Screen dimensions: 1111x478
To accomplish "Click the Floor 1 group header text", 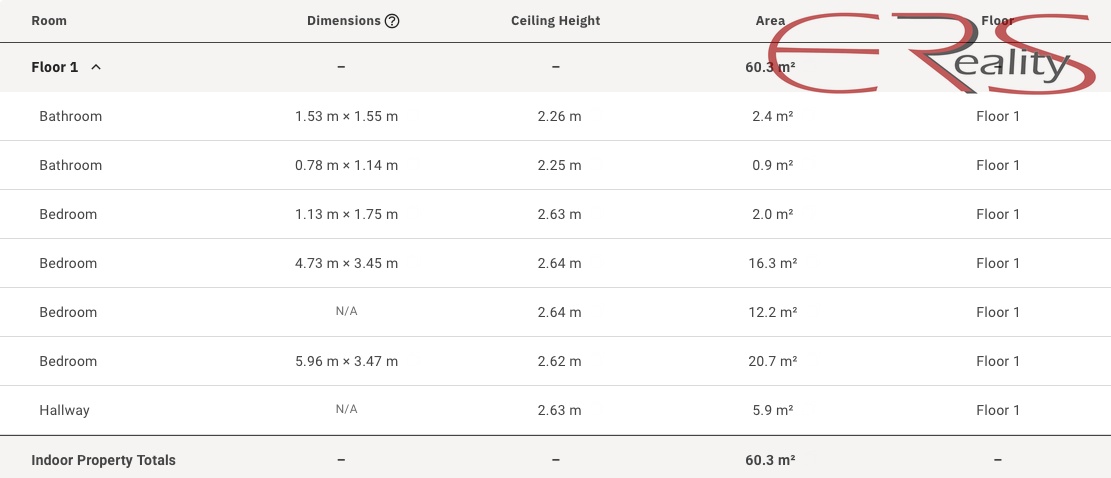I will [x=55, y=67].
